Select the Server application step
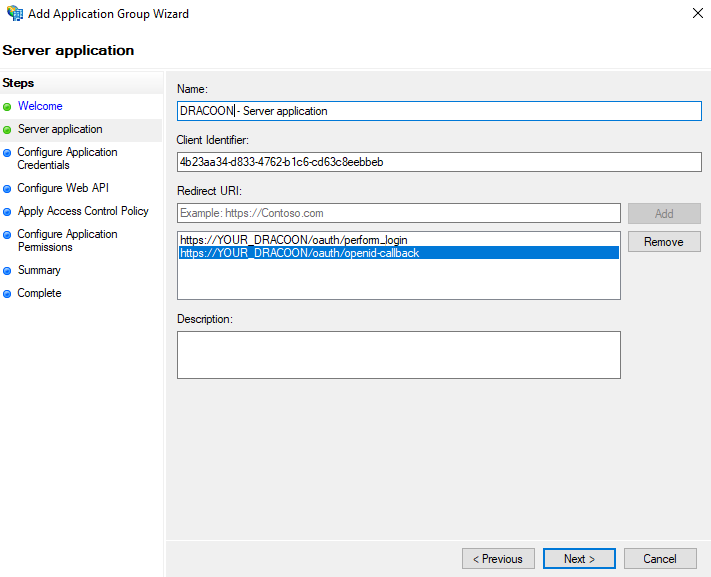This screenshot has width=711, height=577. [60, 129]
